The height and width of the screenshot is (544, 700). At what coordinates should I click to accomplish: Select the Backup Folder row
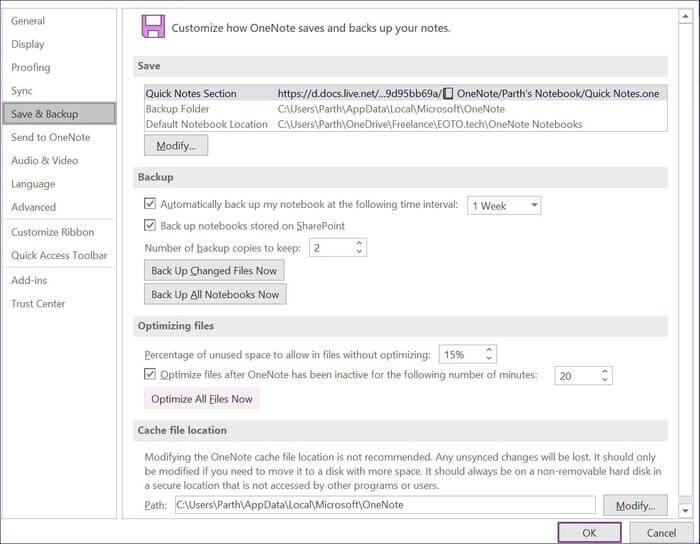point(405,109)
